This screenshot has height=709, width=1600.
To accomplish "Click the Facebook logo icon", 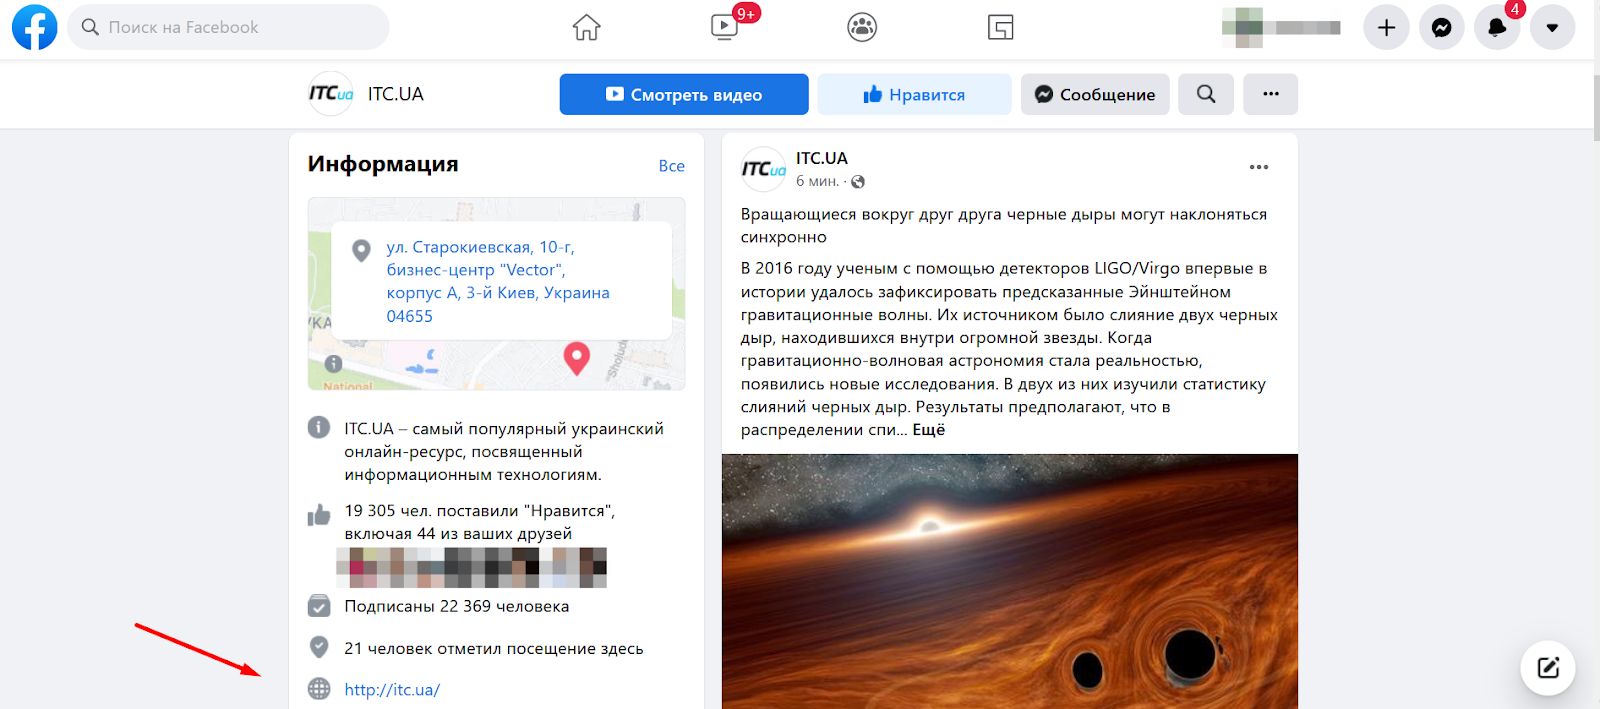I will click(x=35, y=27).
